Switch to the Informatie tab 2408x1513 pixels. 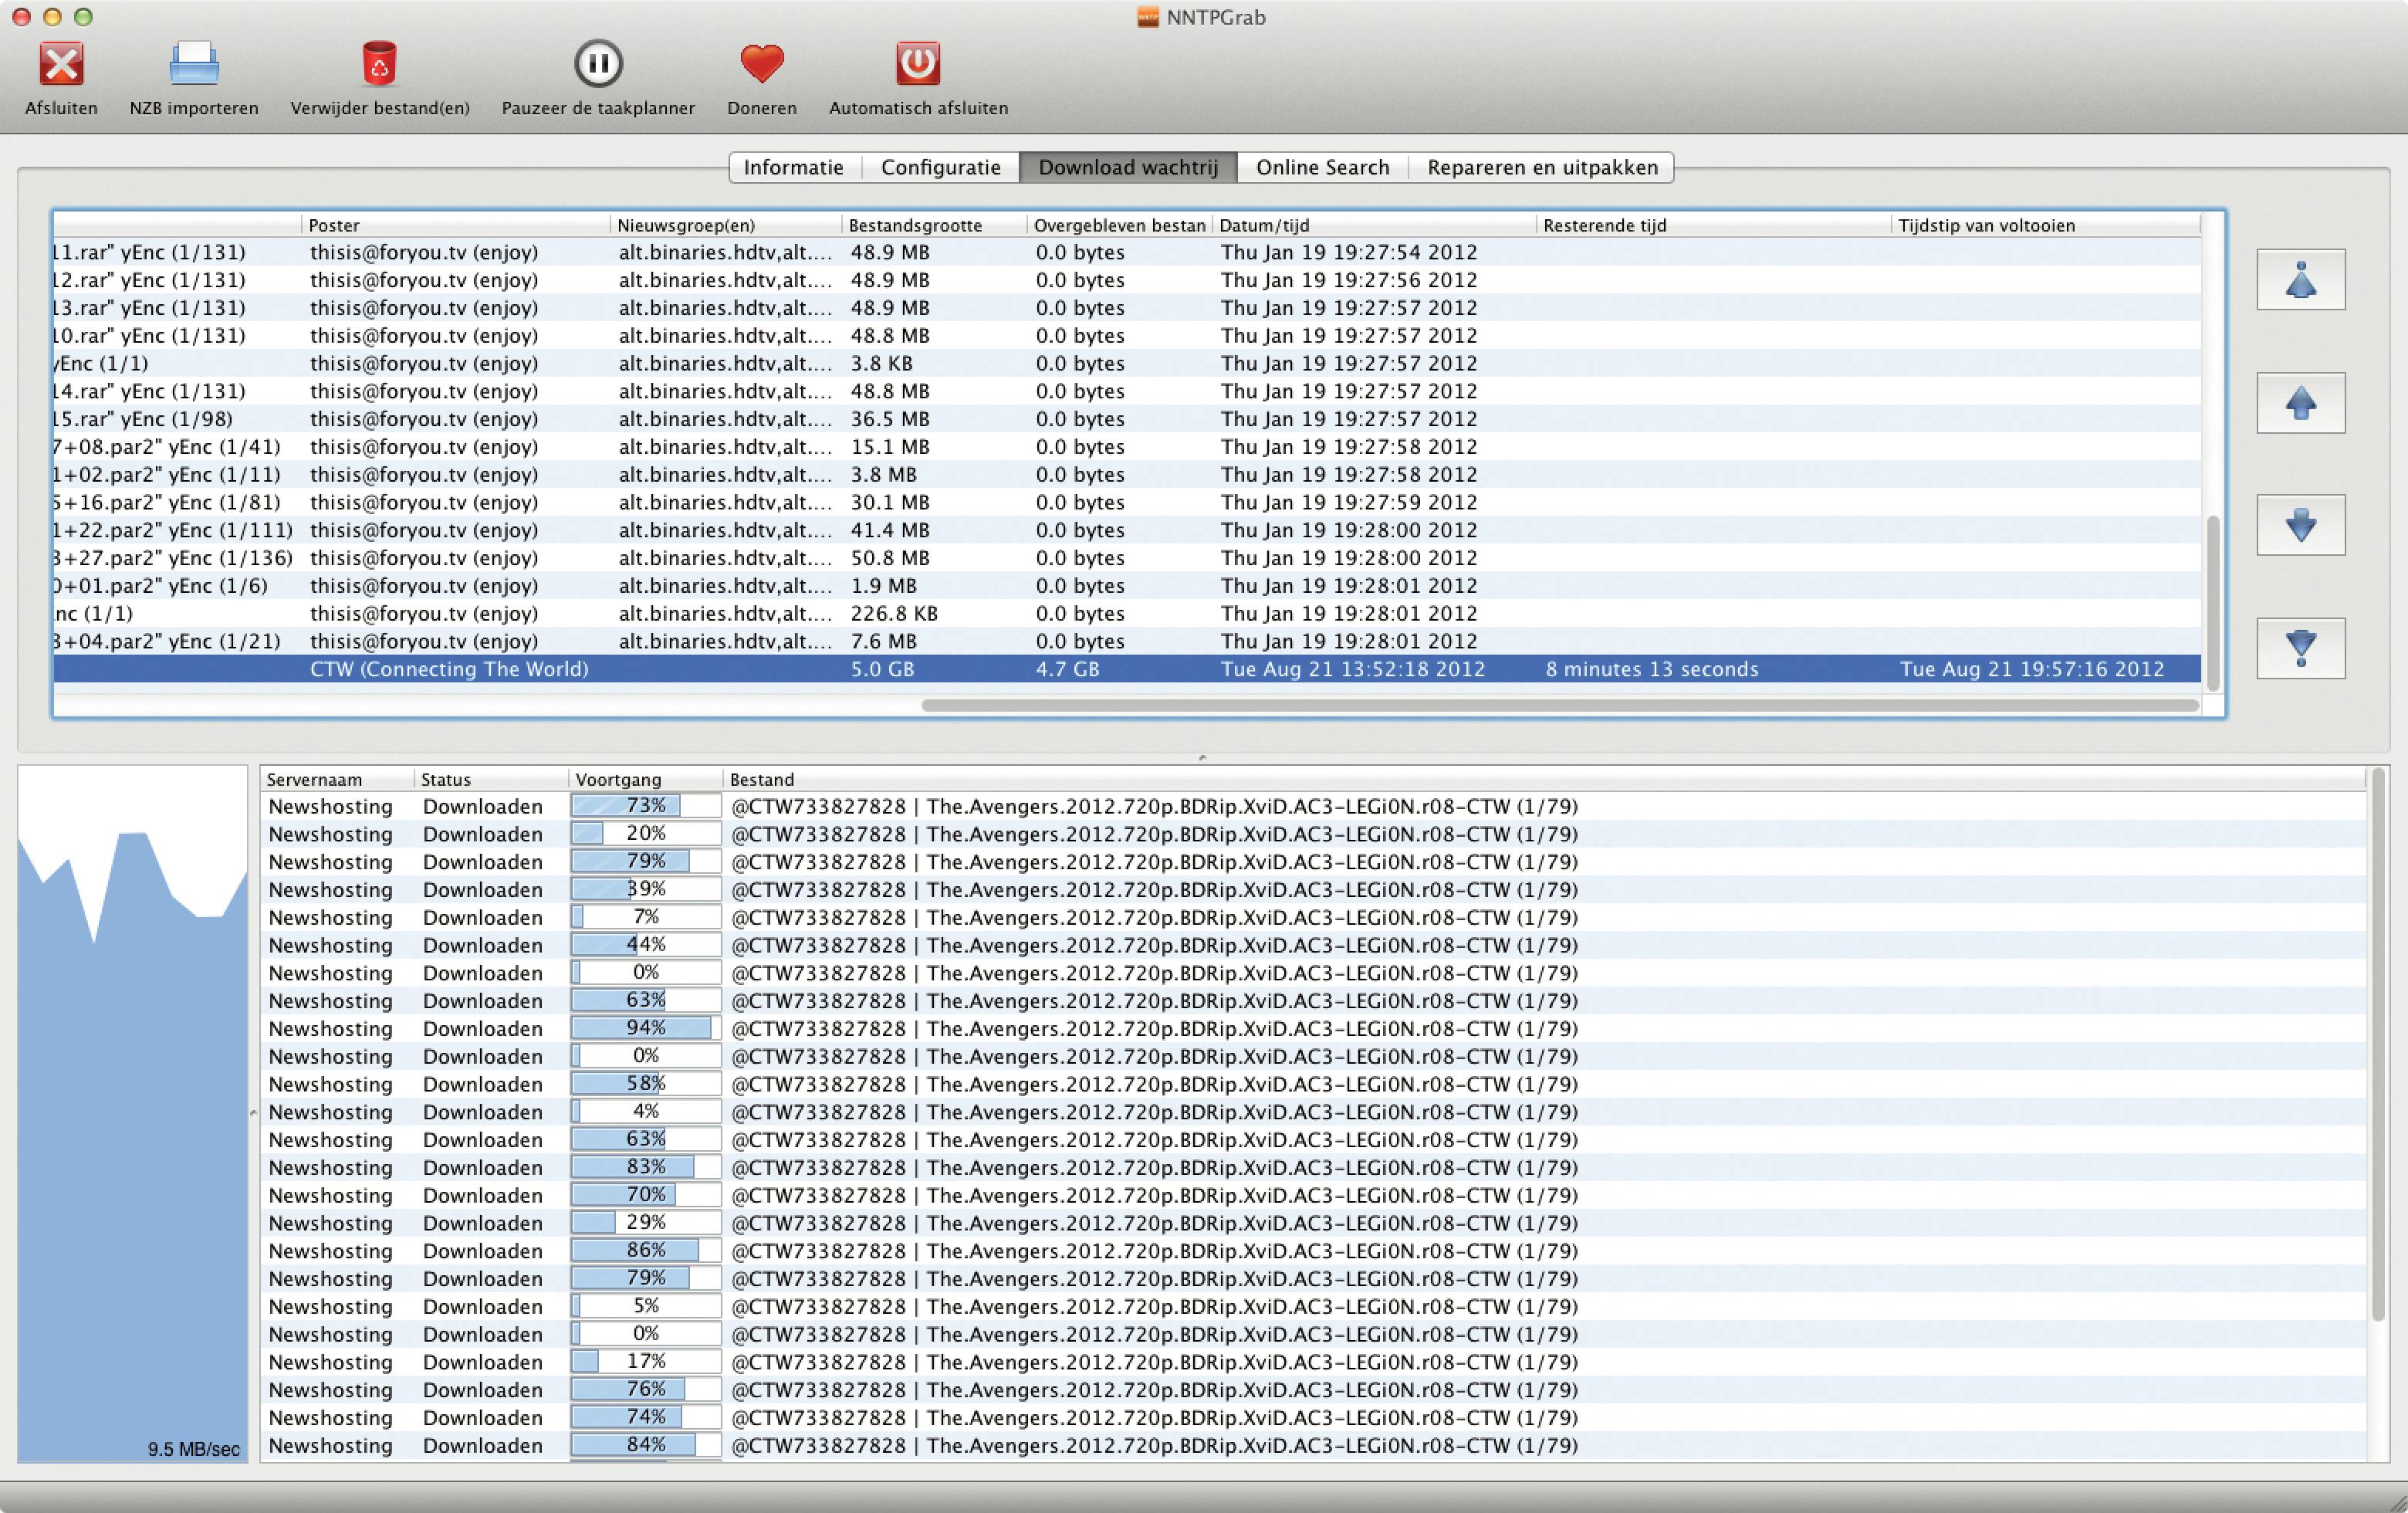(x=793, y=167)
